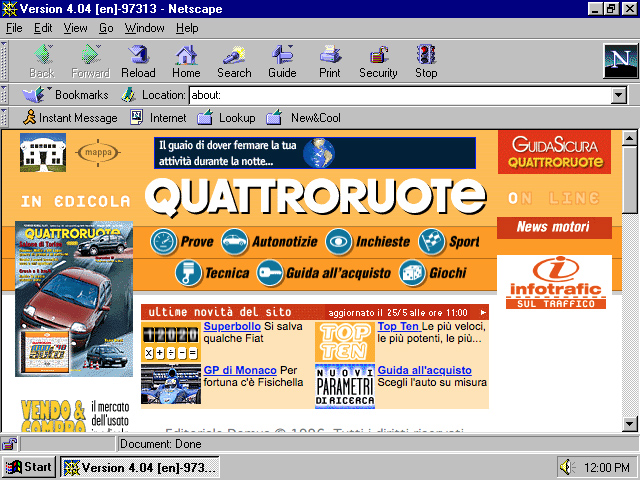The height and width of the screenshot is (480, 640).
Task: Click the home building icon on page
Action: click(x=43, y=152)
